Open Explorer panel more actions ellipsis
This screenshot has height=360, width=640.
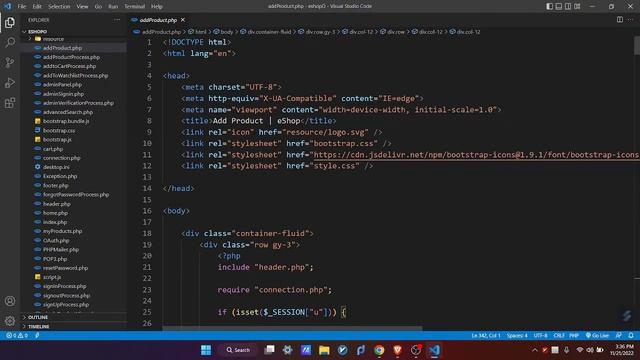117,20
